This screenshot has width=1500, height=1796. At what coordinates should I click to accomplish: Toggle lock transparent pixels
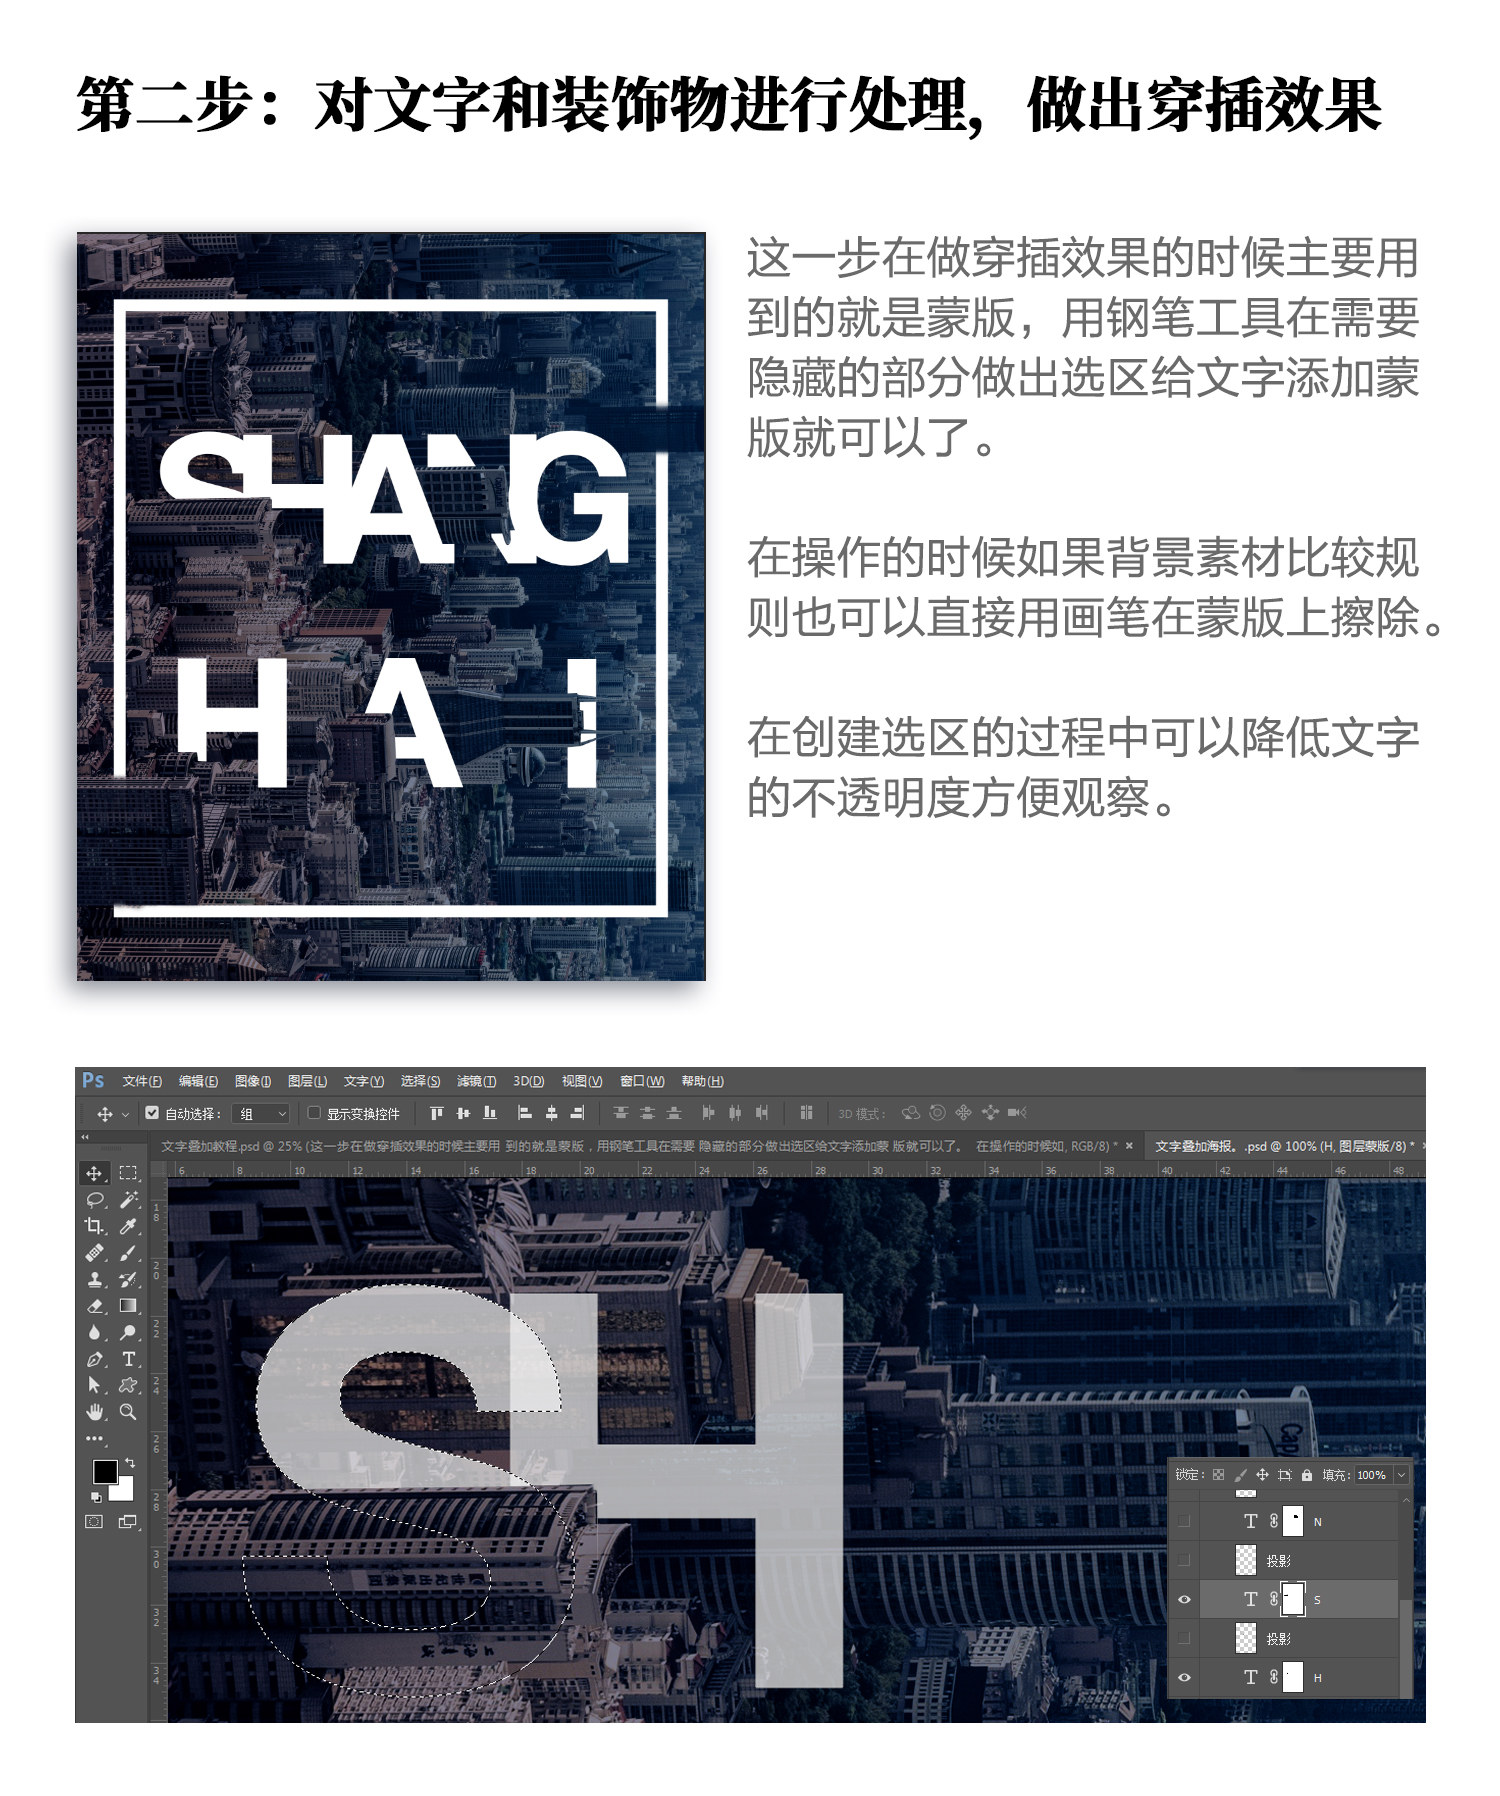tap(1218, 1475)
